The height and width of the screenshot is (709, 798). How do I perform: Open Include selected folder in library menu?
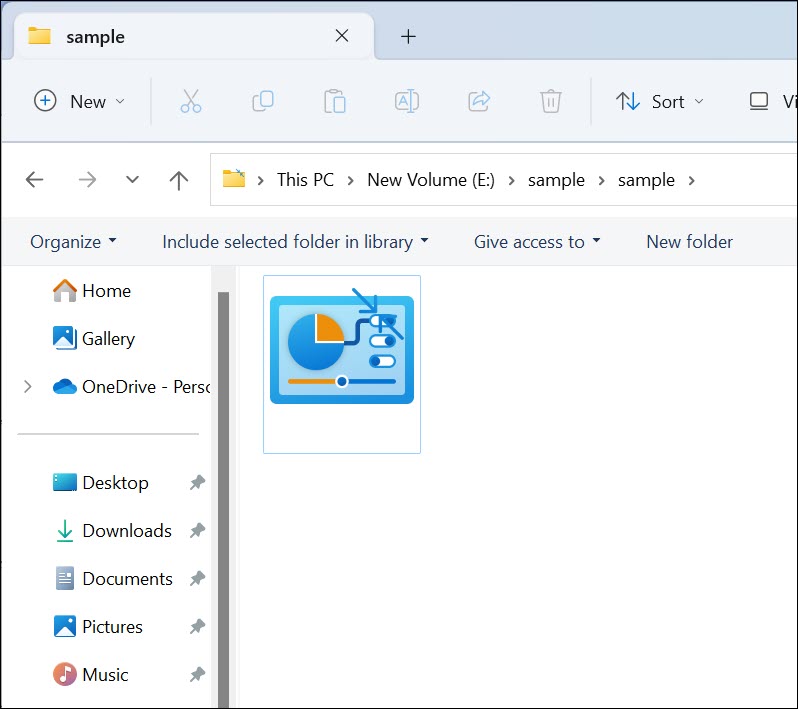295,242
